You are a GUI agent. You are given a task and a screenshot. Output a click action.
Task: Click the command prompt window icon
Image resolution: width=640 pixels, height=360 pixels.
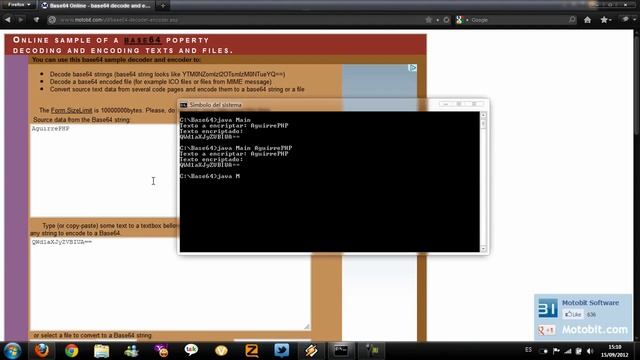(184, 105)
